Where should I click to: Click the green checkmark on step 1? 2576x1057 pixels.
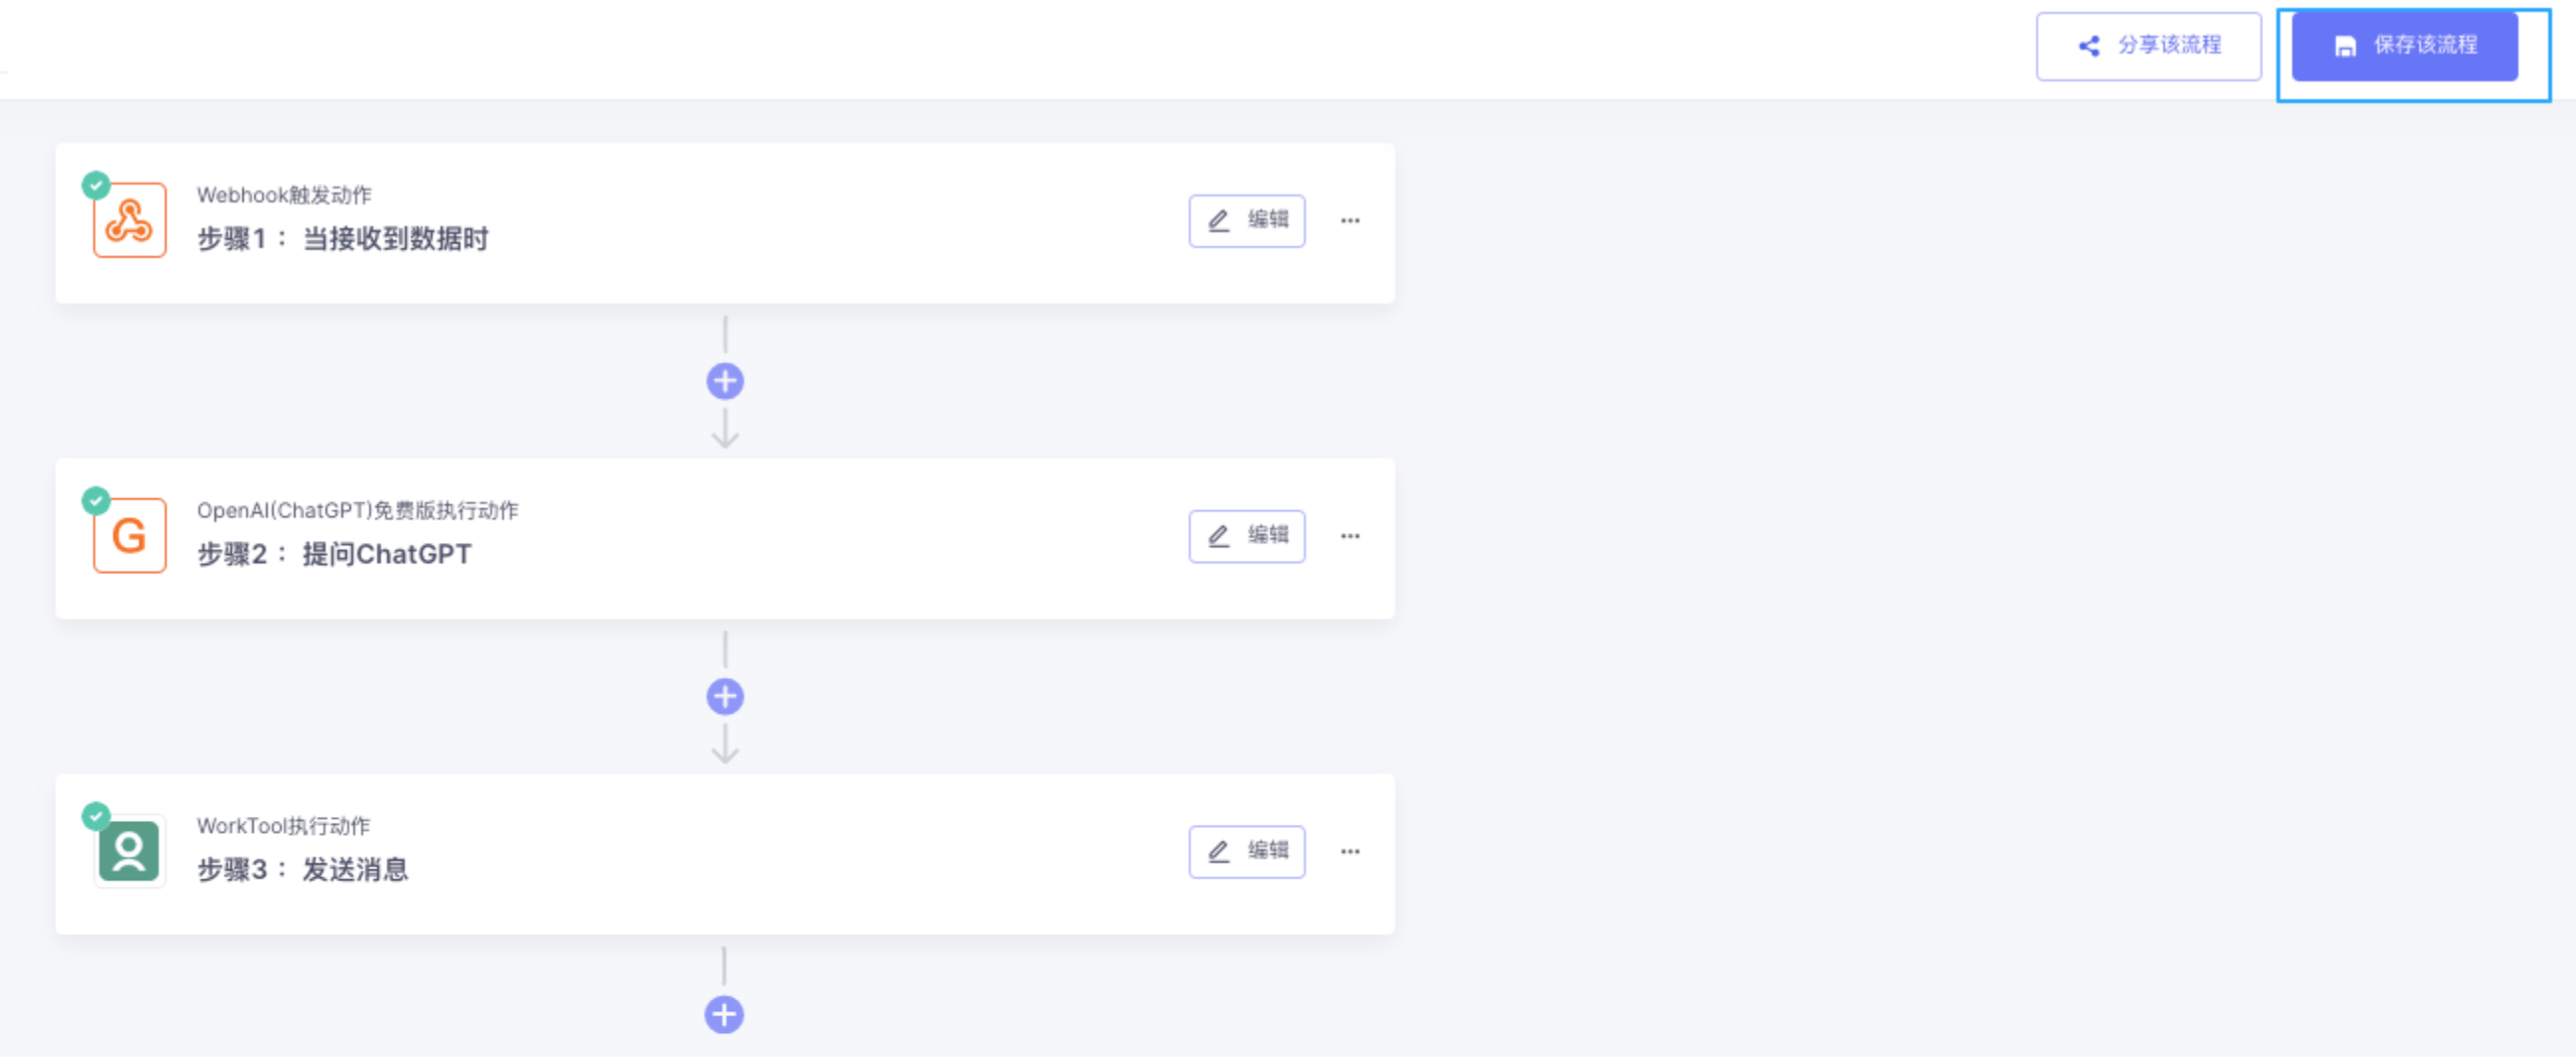tap(96, 185)
